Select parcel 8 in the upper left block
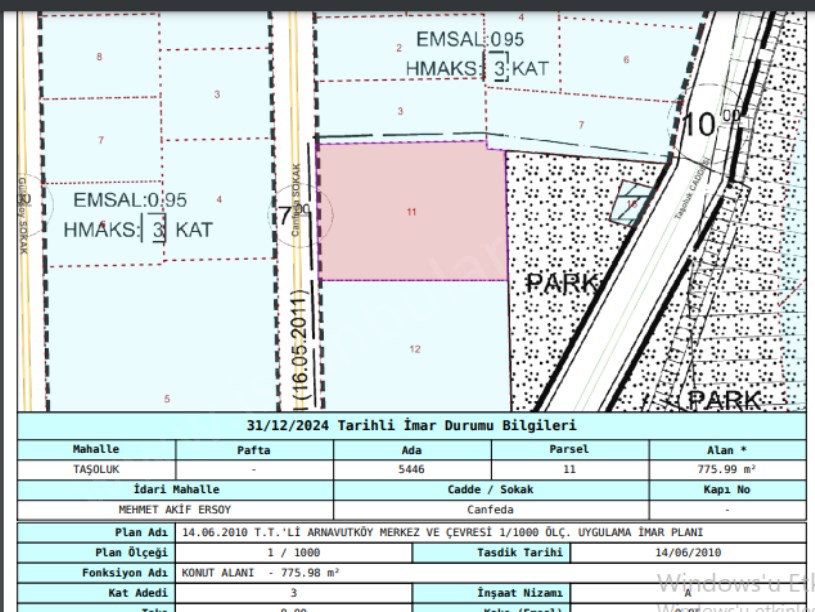 (x=99, y=57)
